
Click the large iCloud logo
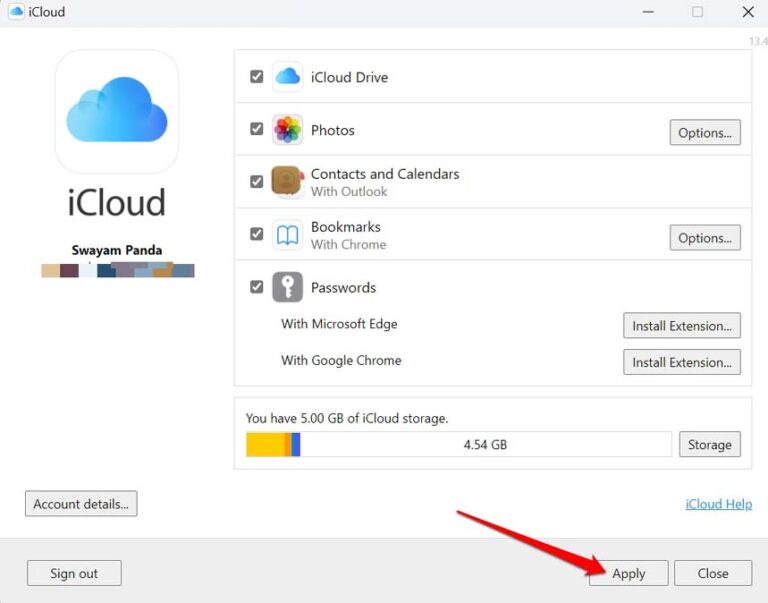[x=117, y=112]
